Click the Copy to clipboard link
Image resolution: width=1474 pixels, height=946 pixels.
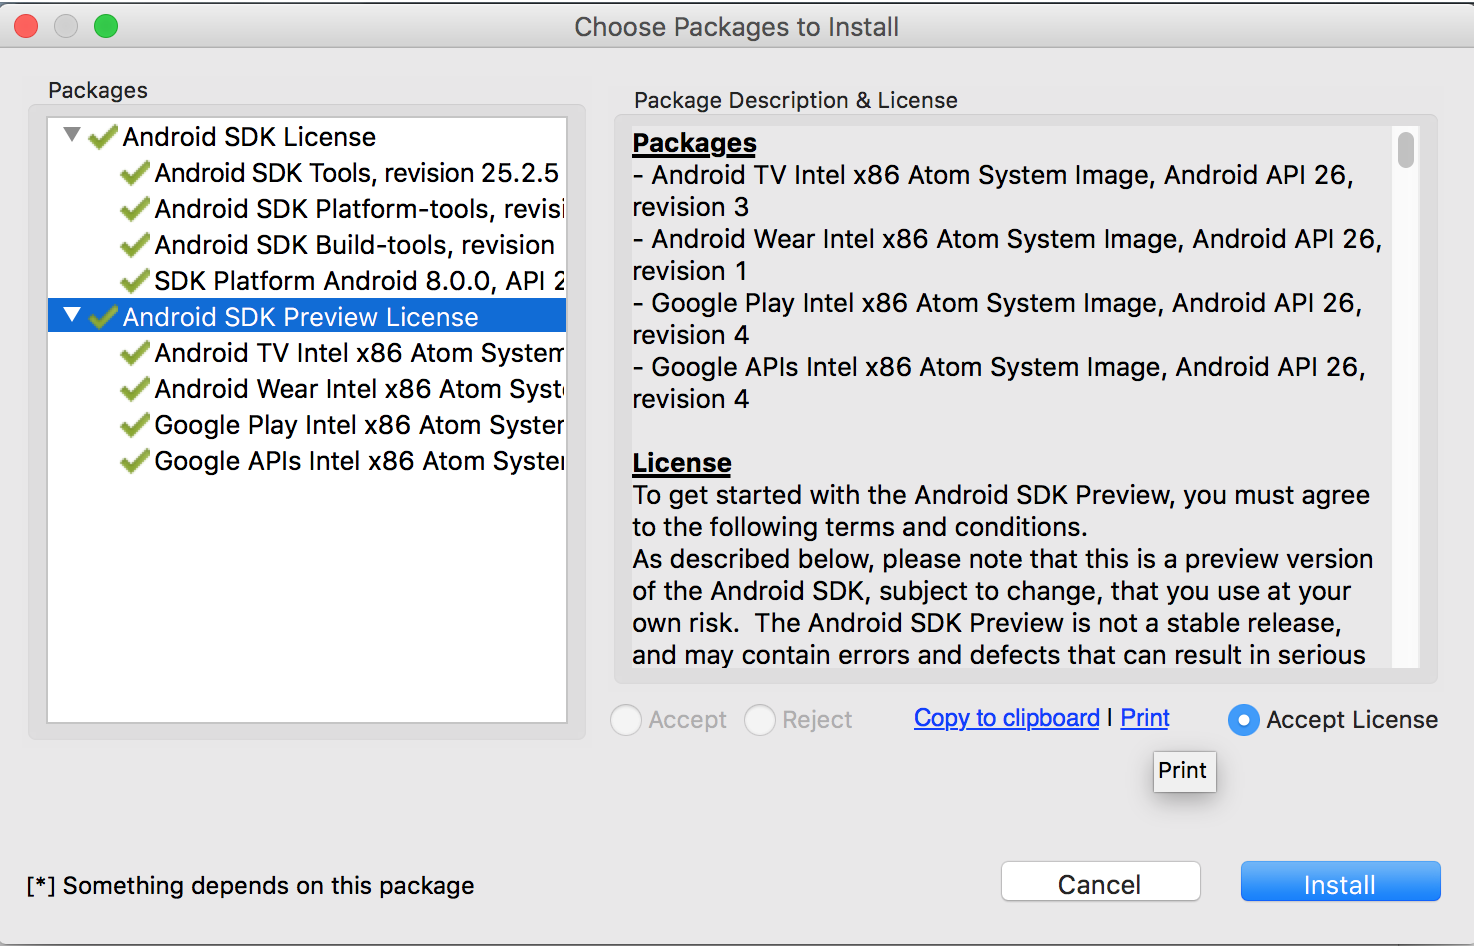click(x=1007, y=718)
